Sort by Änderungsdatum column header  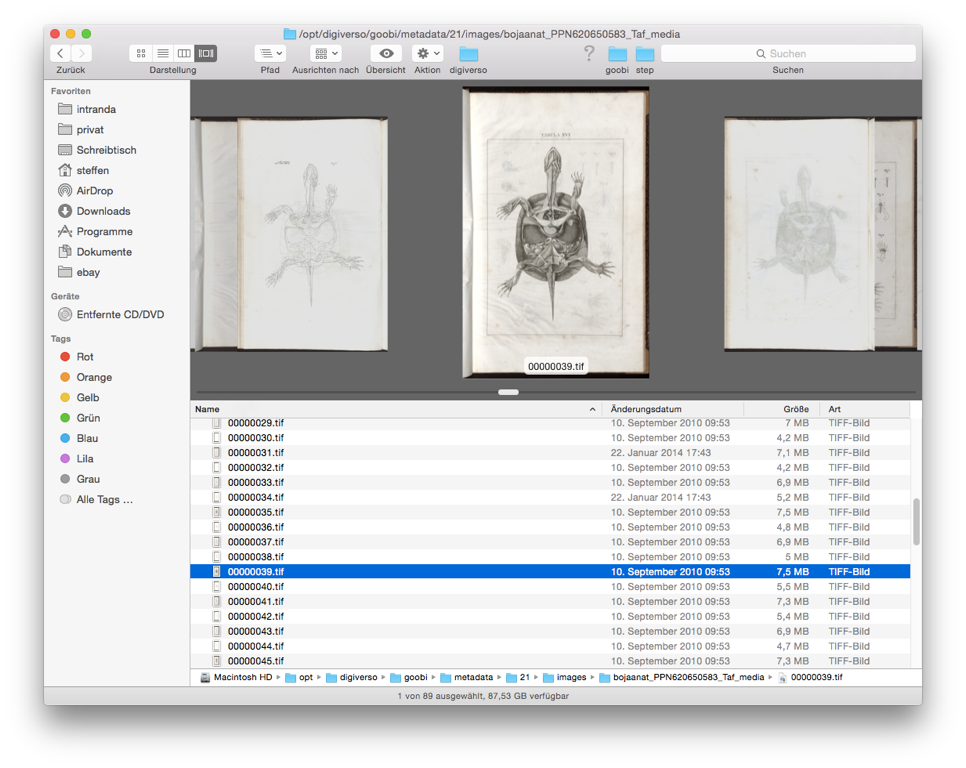(673, 409)
